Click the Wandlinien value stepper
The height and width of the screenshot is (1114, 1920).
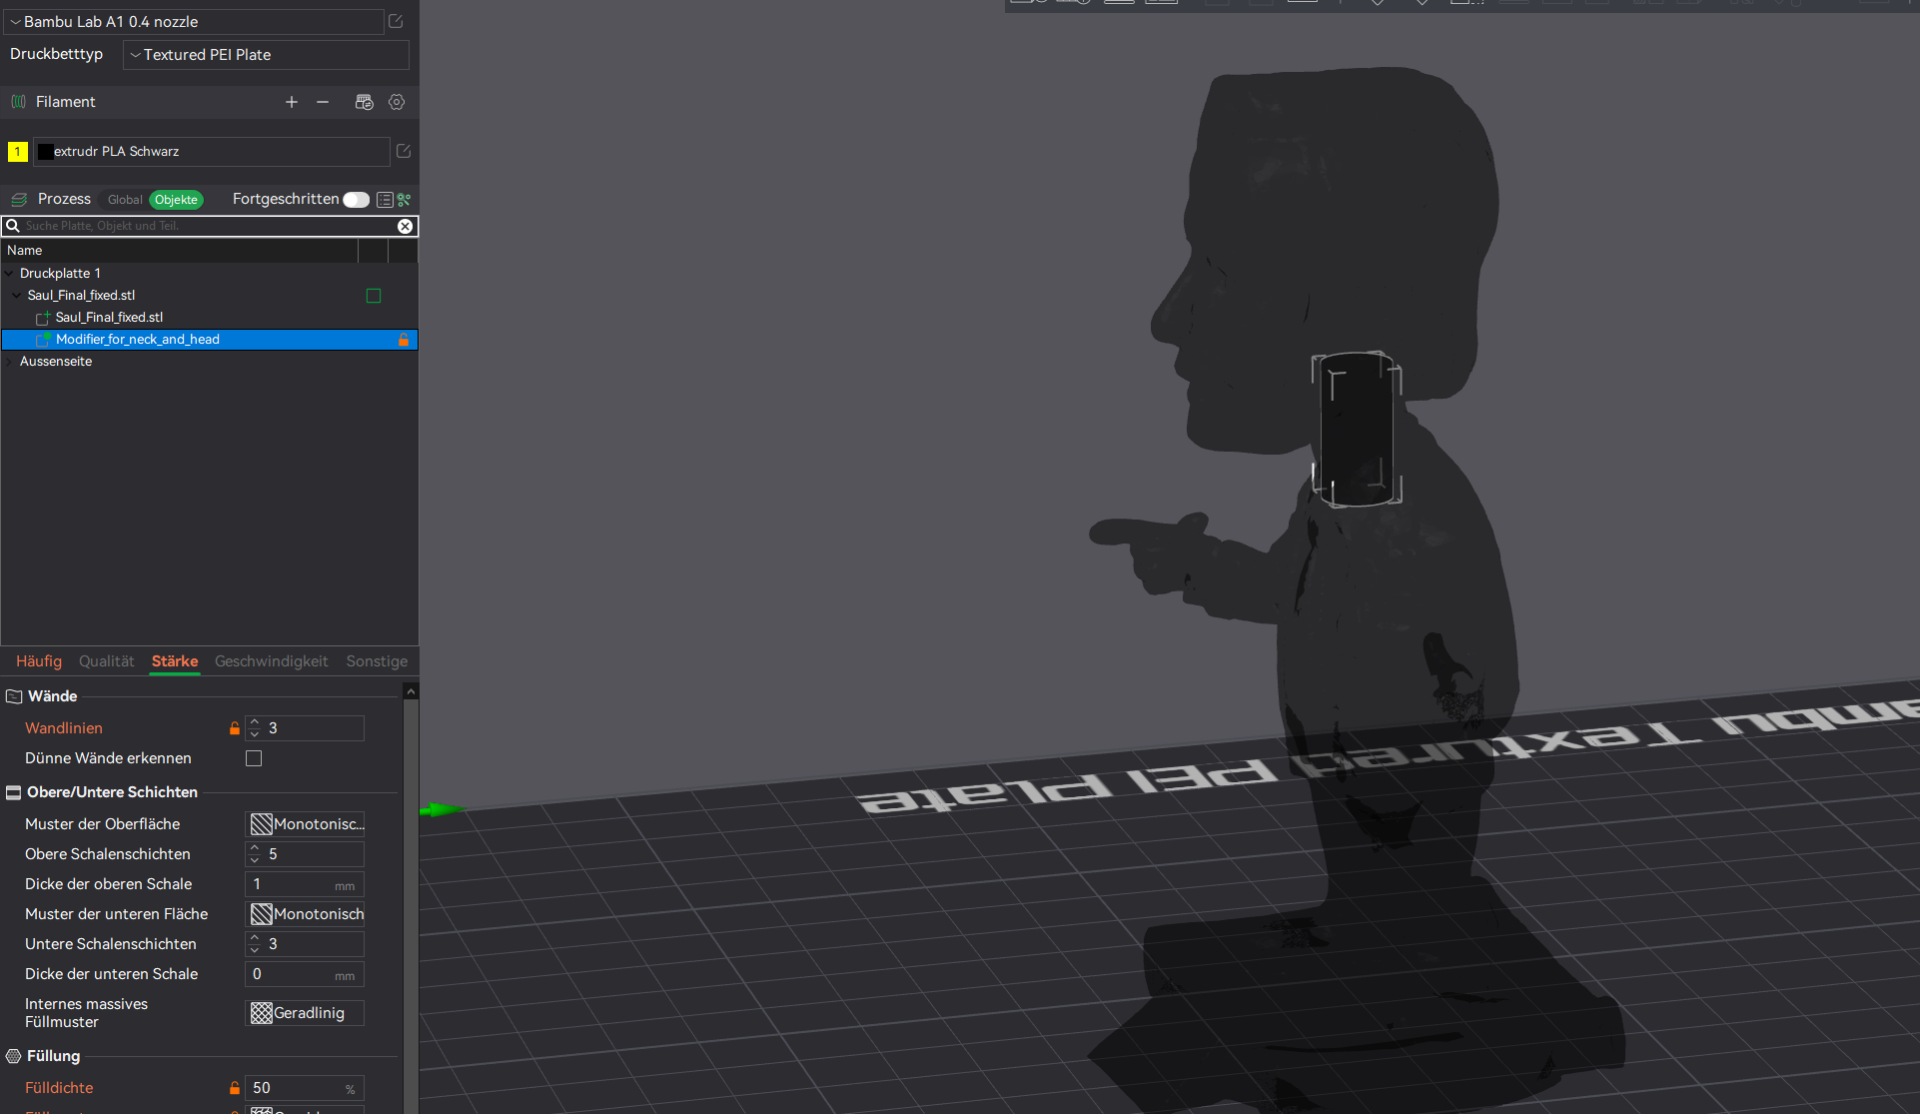coord(254,728)
